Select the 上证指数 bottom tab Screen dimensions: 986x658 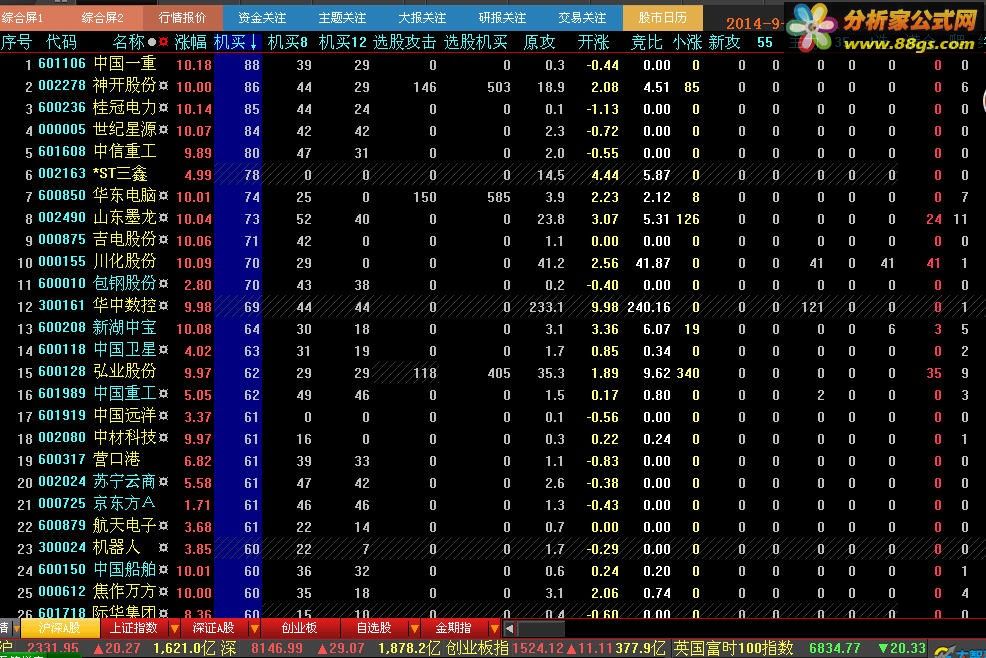click(x=133, y=628)
